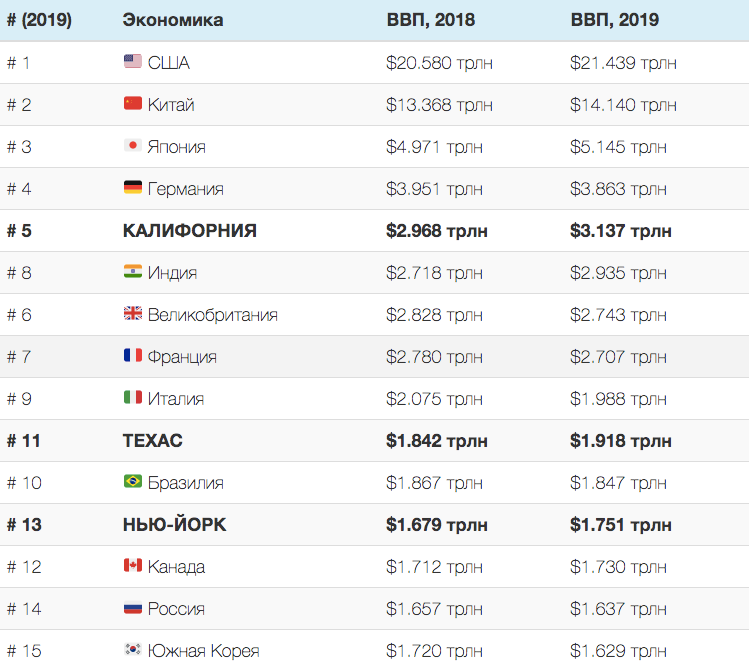Viewport: 751px width, 665px height.
Task: Click the Italy flag icon
Action: pos(133,398)
